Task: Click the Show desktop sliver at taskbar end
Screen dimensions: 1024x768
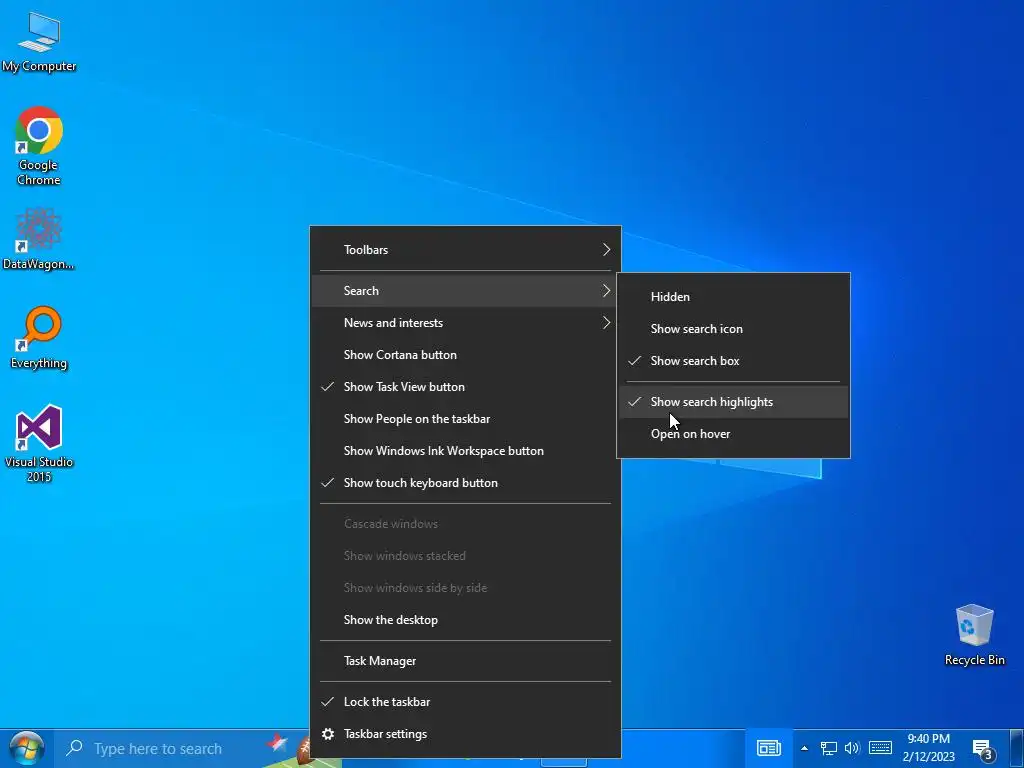Action: point(1017,748)
